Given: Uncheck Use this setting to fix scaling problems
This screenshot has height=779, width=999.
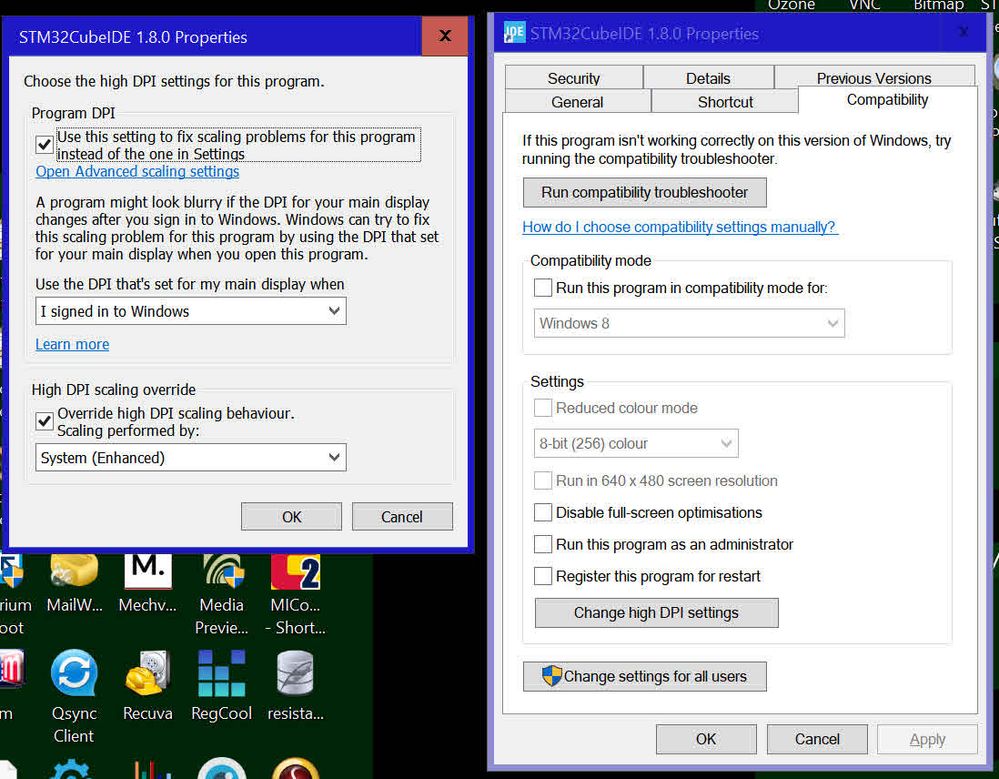Looking at the screenshot, I should coord(44,145).
